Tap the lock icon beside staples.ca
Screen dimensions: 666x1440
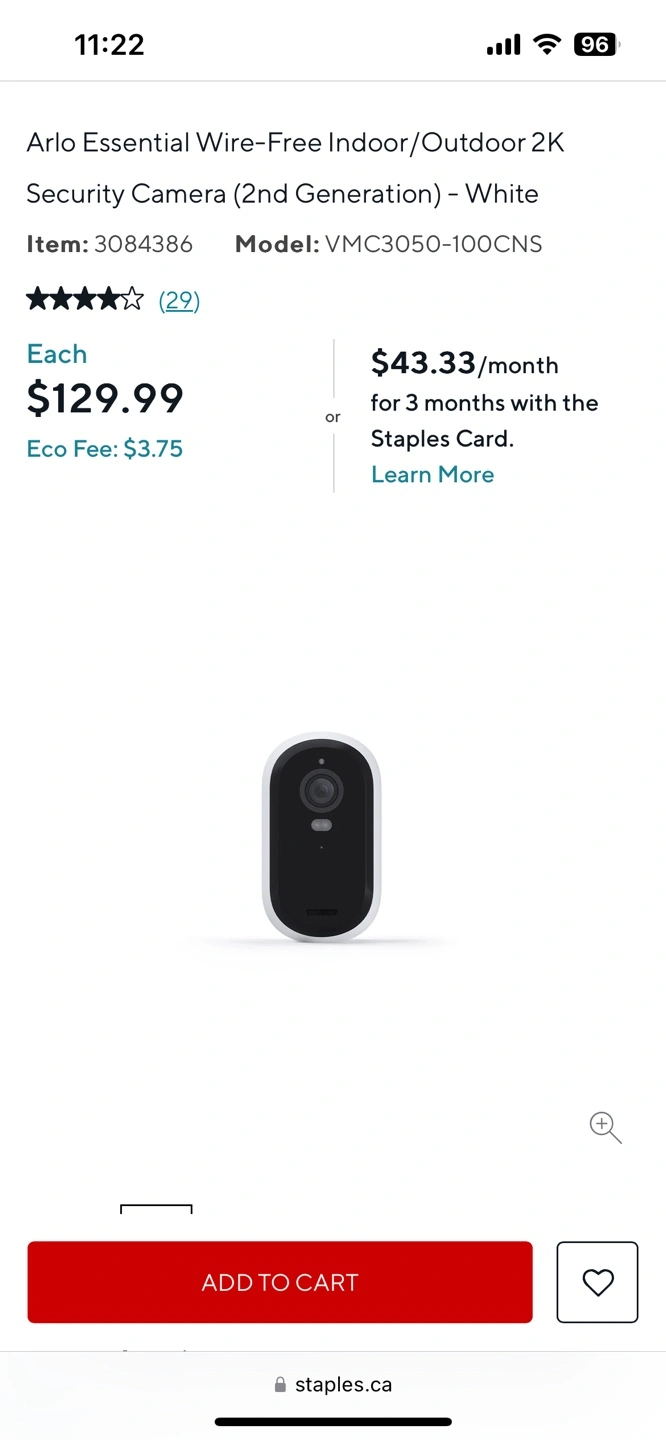coord(280,1385)
